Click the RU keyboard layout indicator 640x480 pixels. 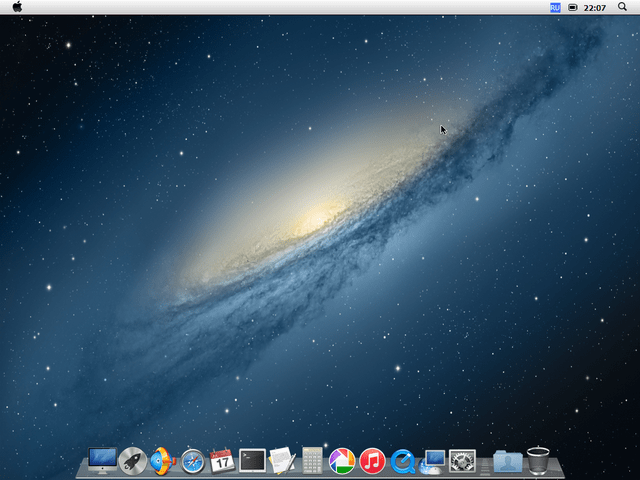[555, 7]
